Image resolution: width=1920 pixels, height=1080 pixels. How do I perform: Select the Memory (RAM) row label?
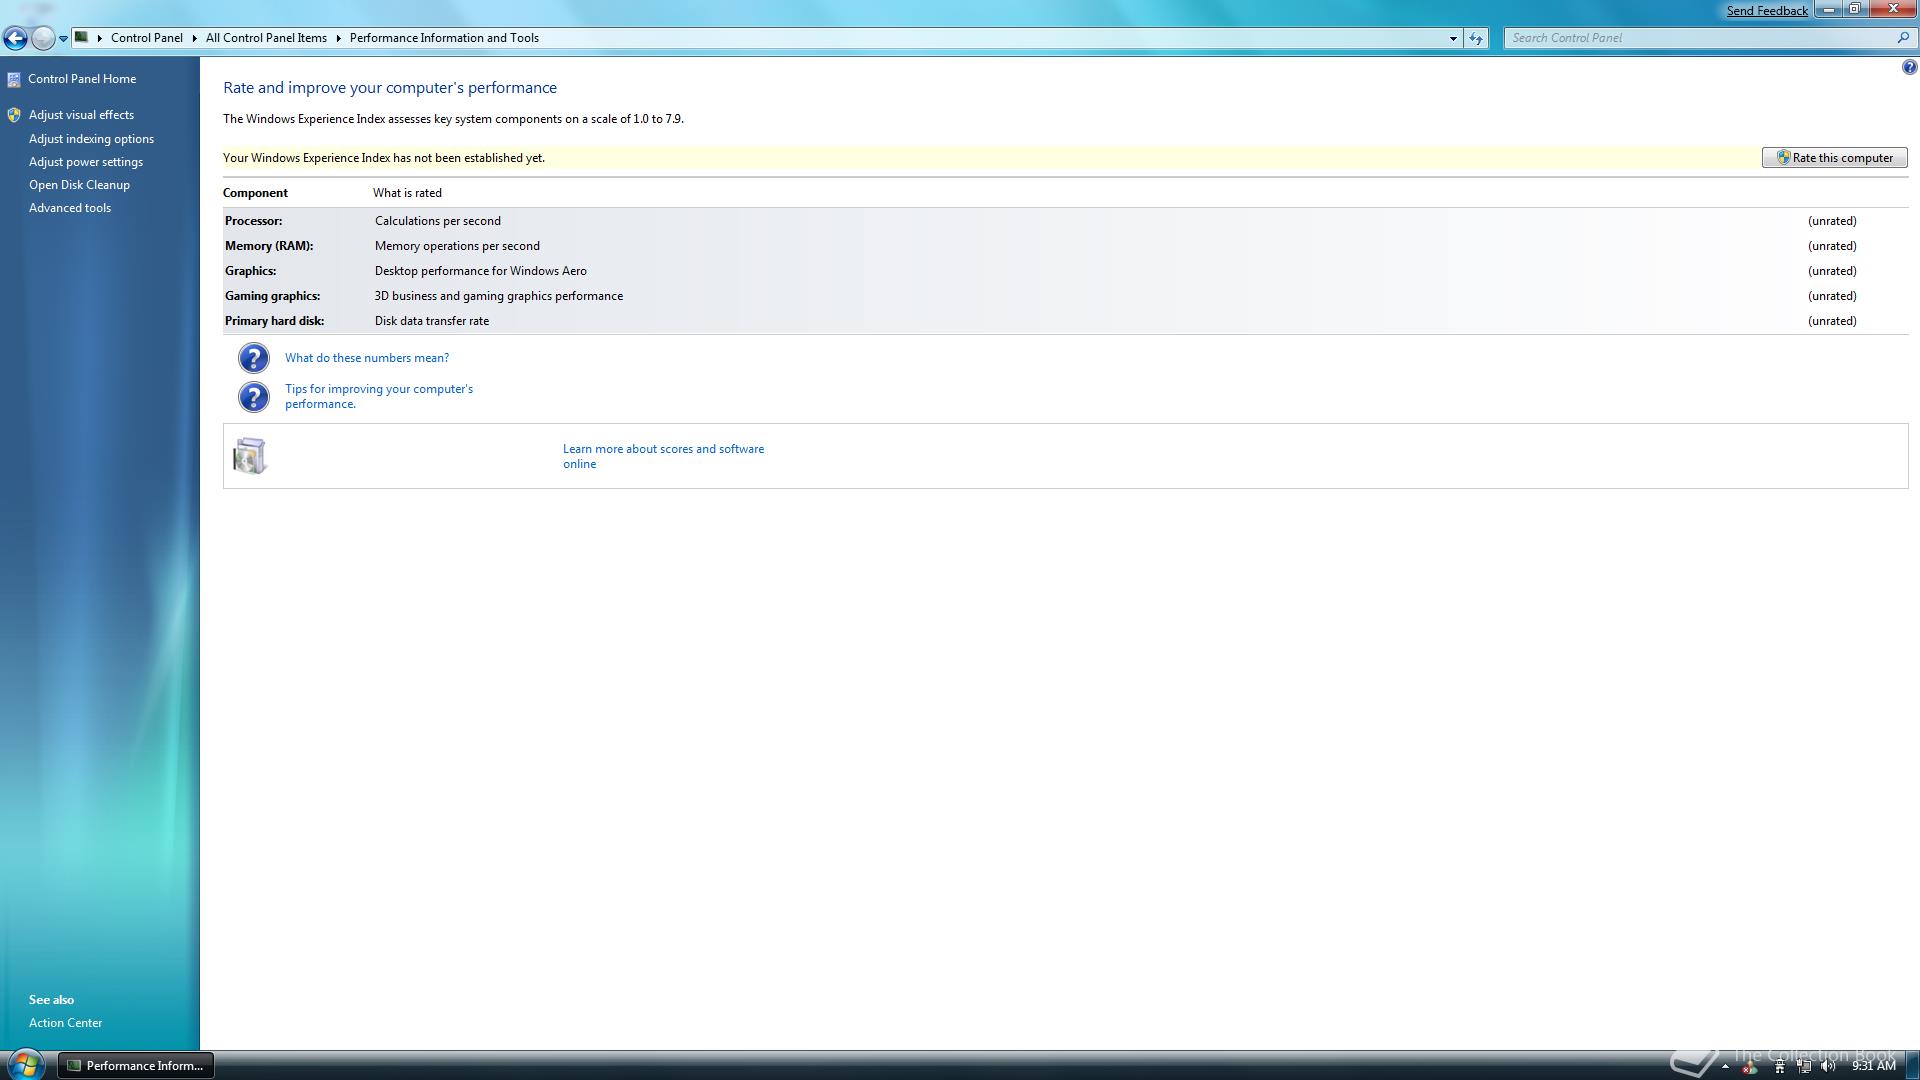coord(269,246)
